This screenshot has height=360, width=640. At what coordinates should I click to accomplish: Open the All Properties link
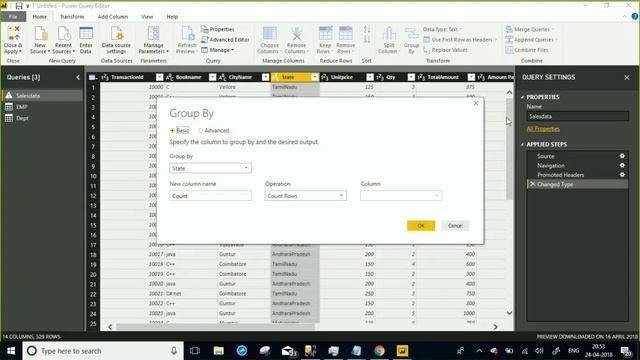(543, 129)
